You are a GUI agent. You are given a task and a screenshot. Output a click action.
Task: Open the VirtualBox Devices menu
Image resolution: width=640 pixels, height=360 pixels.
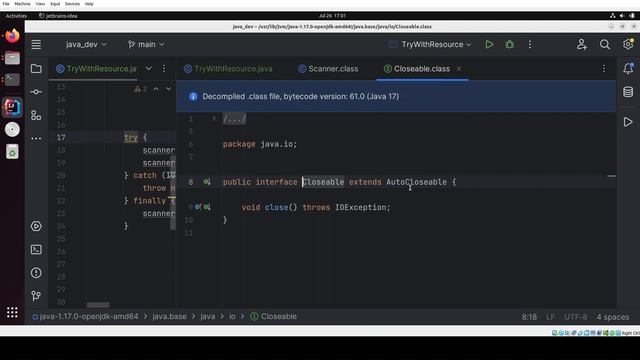[x=72, y=4]
